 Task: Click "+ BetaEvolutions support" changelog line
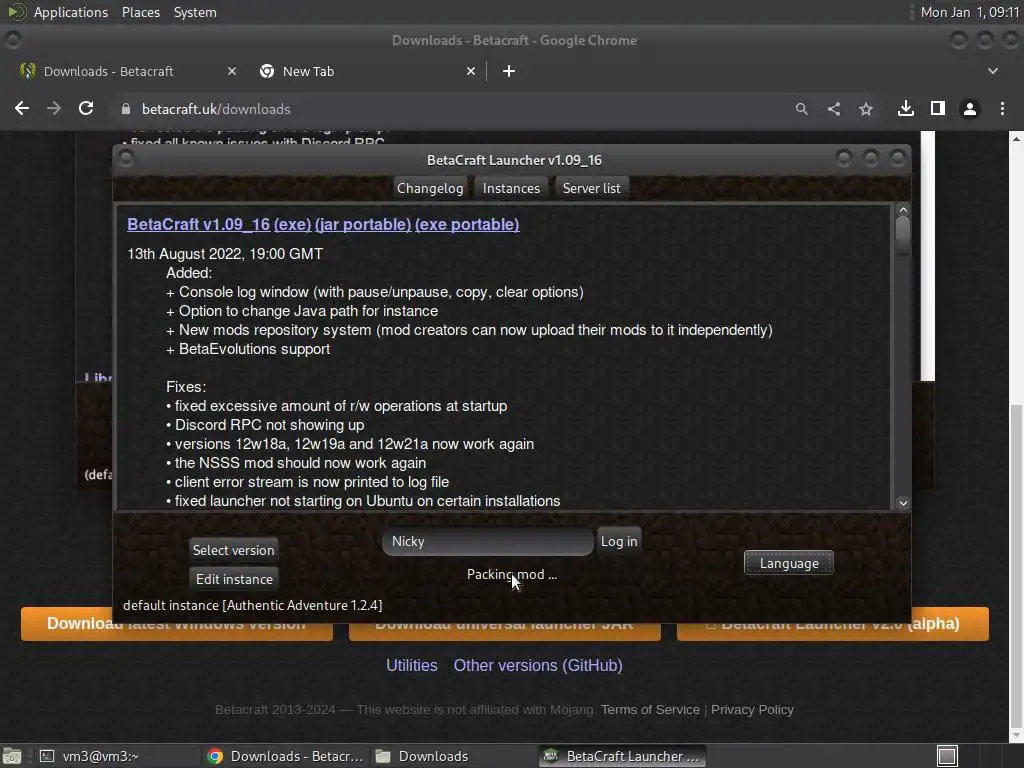pos(248,349)
